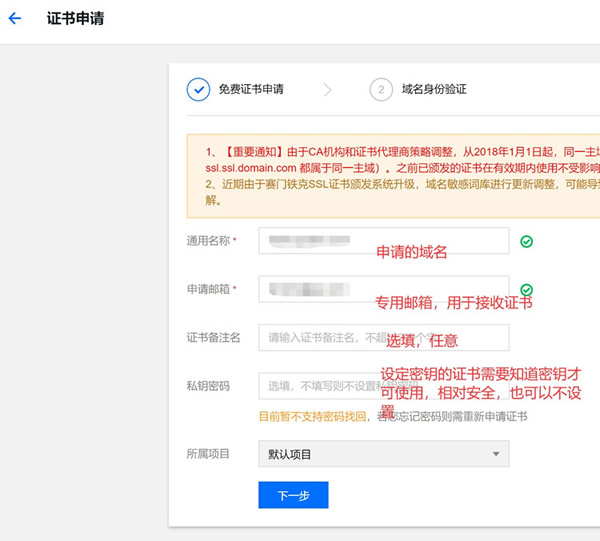Select the 免费证书申请 step label
The height and width of the screenshot is (541, 600).
point(250,89)
